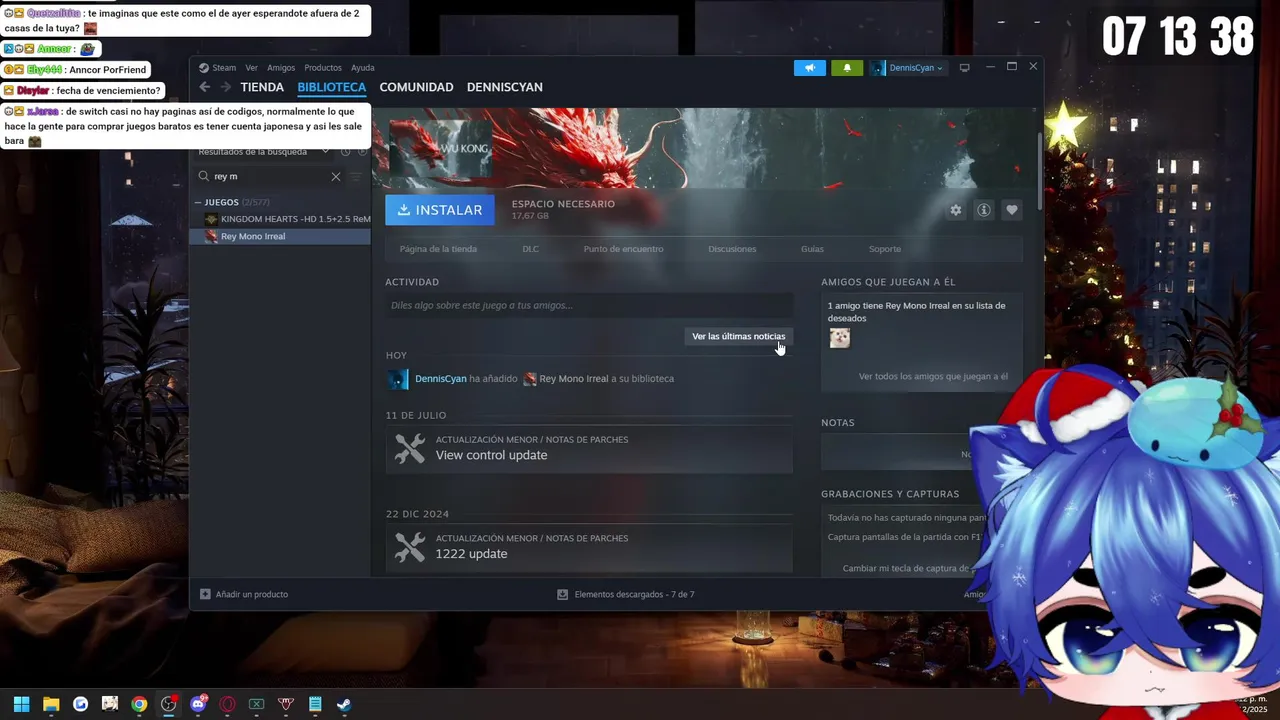Open DennisCyan link in activity feed
Viewport: 1280px width, 720px height.
(441, 379)
